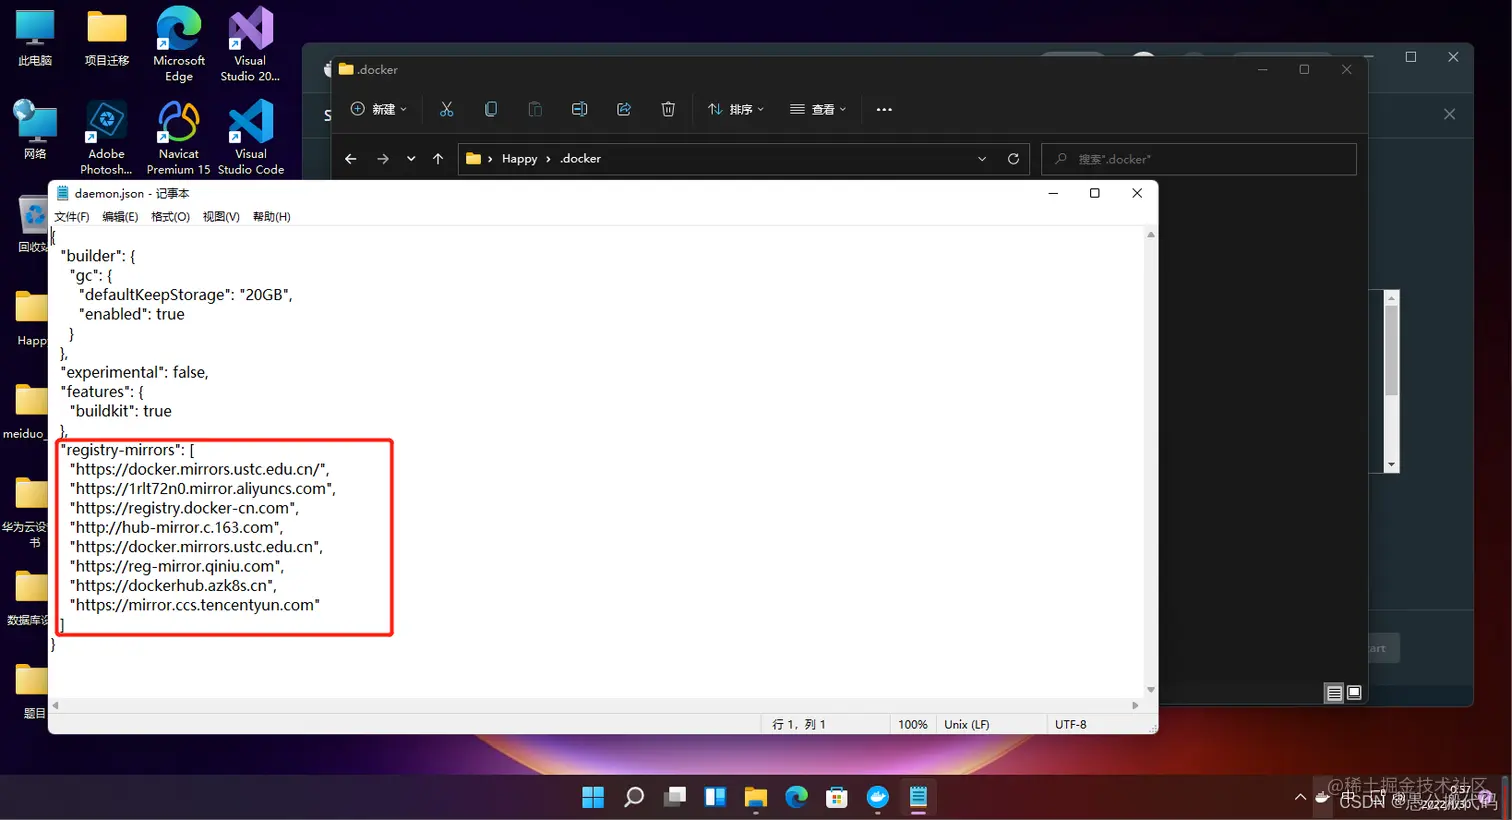Click the 搜索".docker" search box
This screenshot has height=820, width=1512.
point(1199,159)
